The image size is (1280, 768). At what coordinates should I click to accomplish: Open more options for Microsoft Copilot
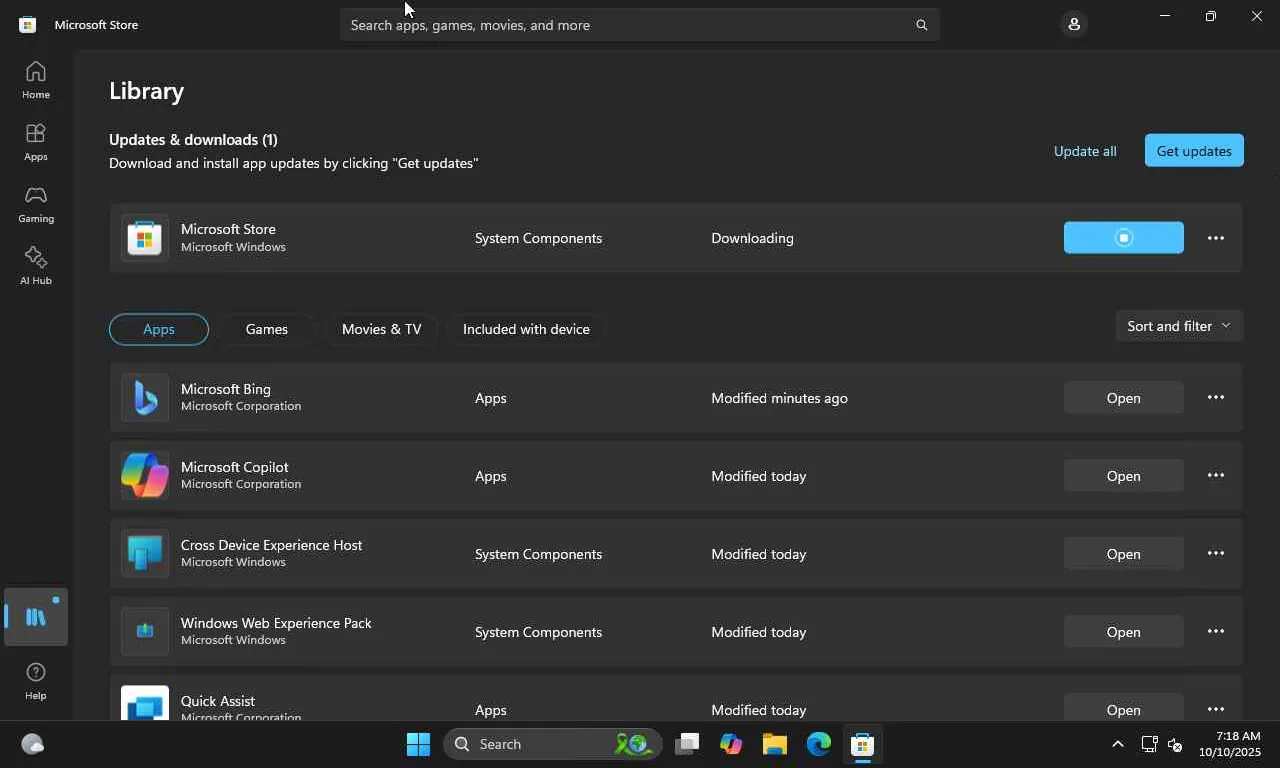1216,476
